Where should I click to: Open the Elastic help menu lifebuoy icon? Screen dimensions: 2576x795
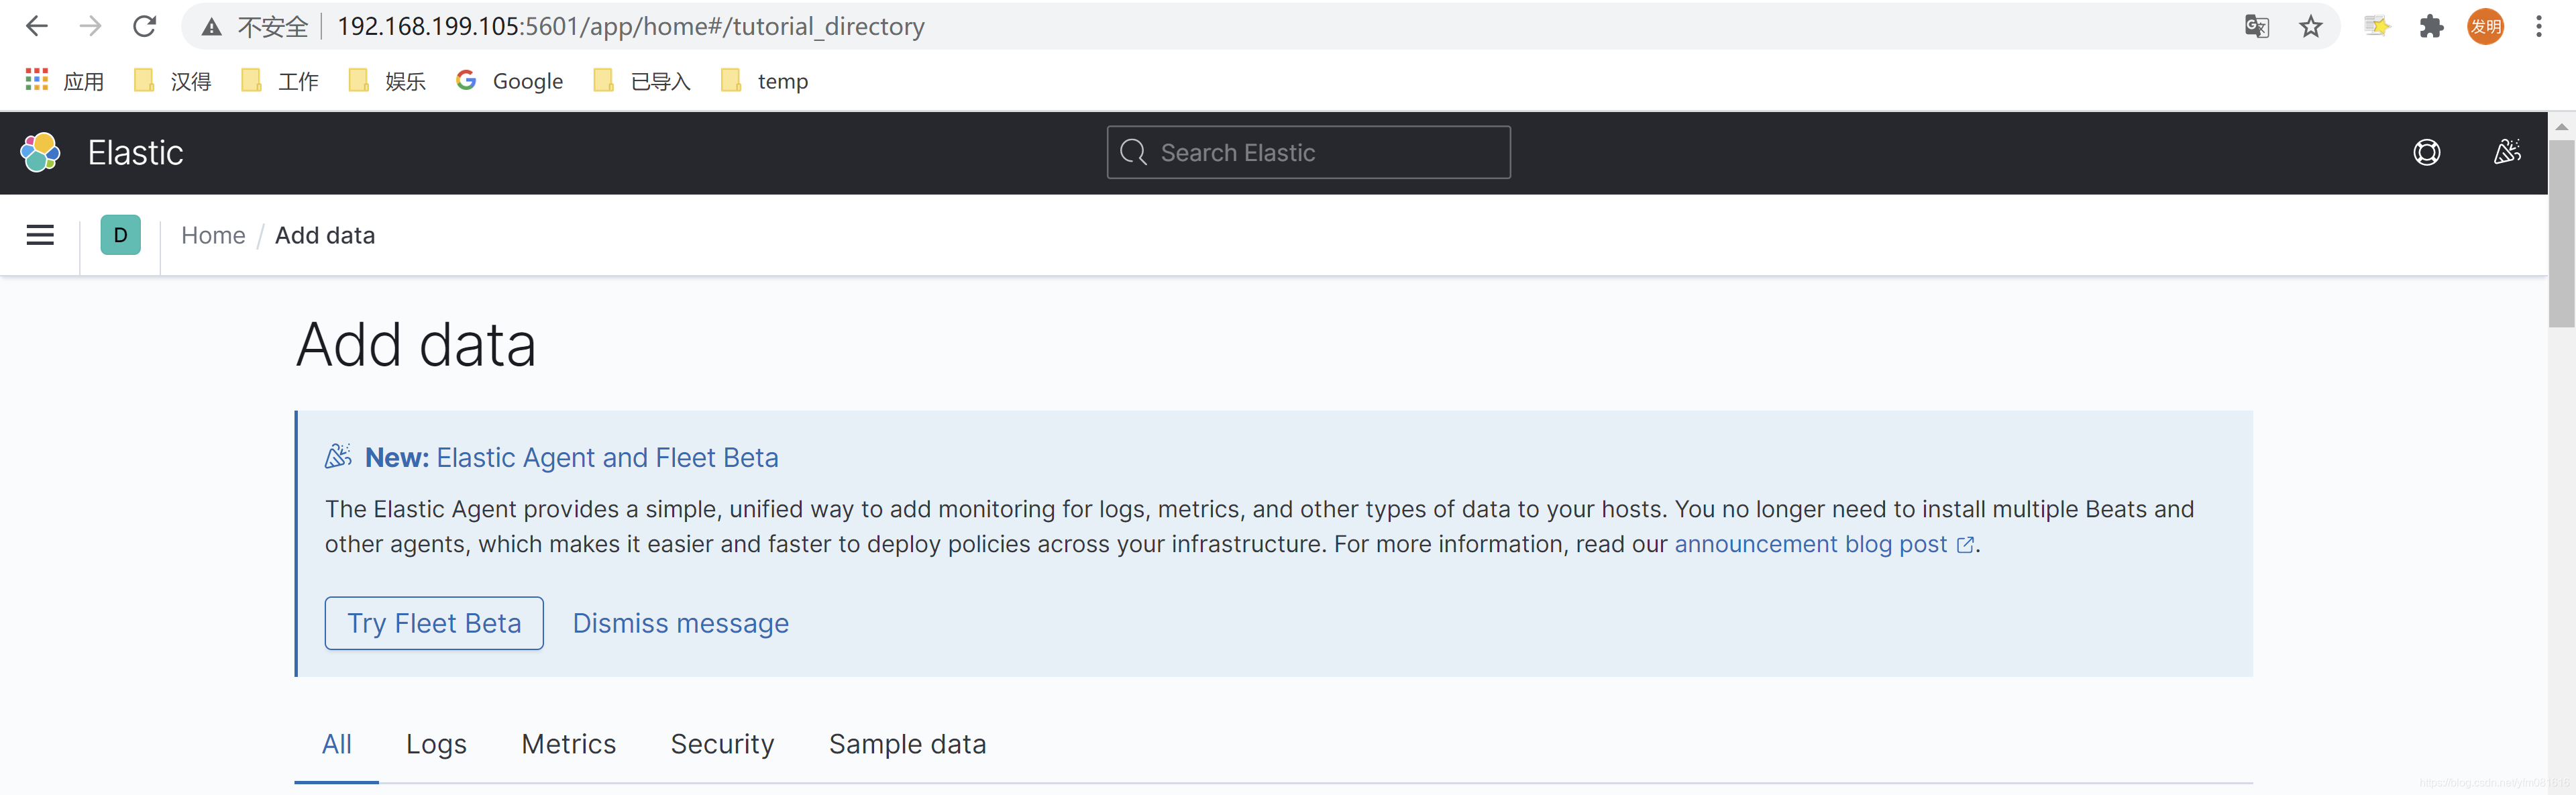click(2427, 152)
